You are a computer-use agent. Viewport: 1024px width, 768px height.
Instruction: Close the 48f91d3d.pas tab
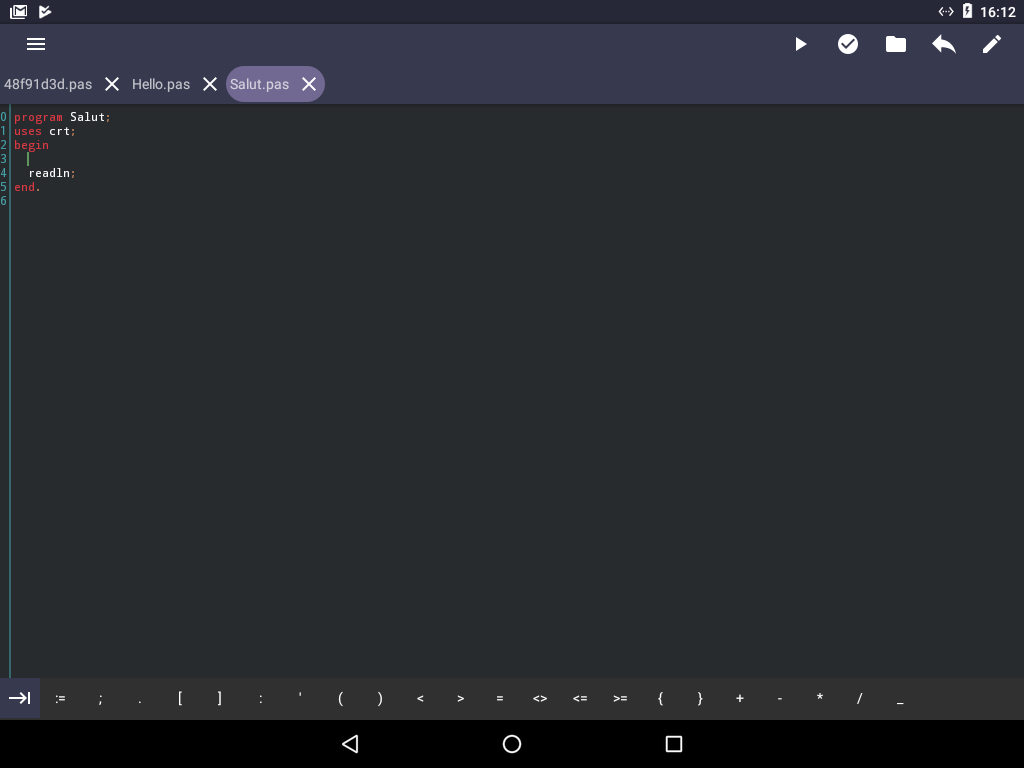coord(112,84)
